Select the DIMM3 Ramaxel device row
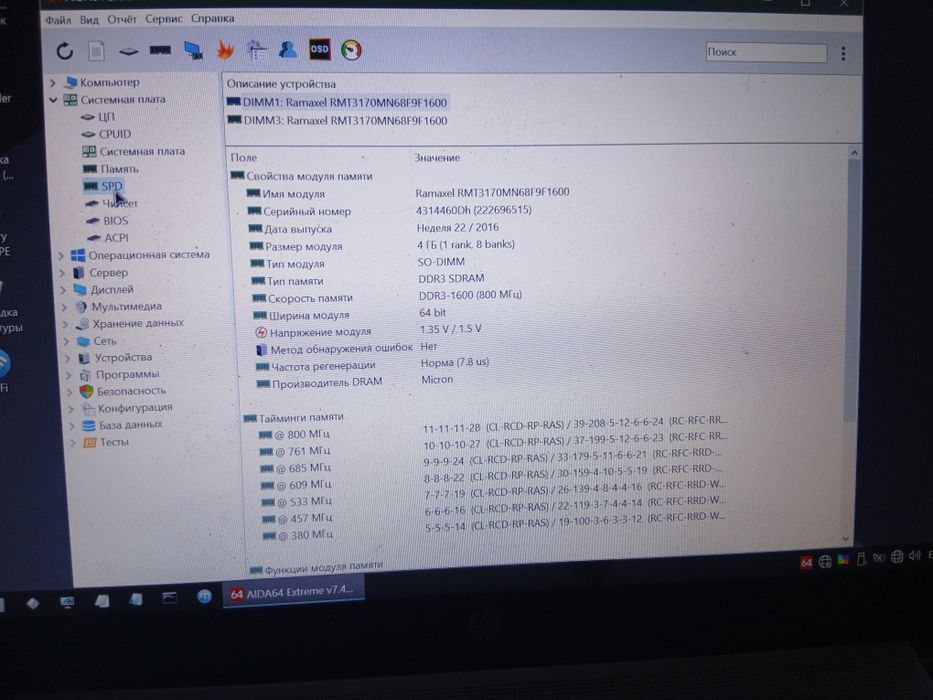This screenshot has height=700, width=933. point(337,121)
